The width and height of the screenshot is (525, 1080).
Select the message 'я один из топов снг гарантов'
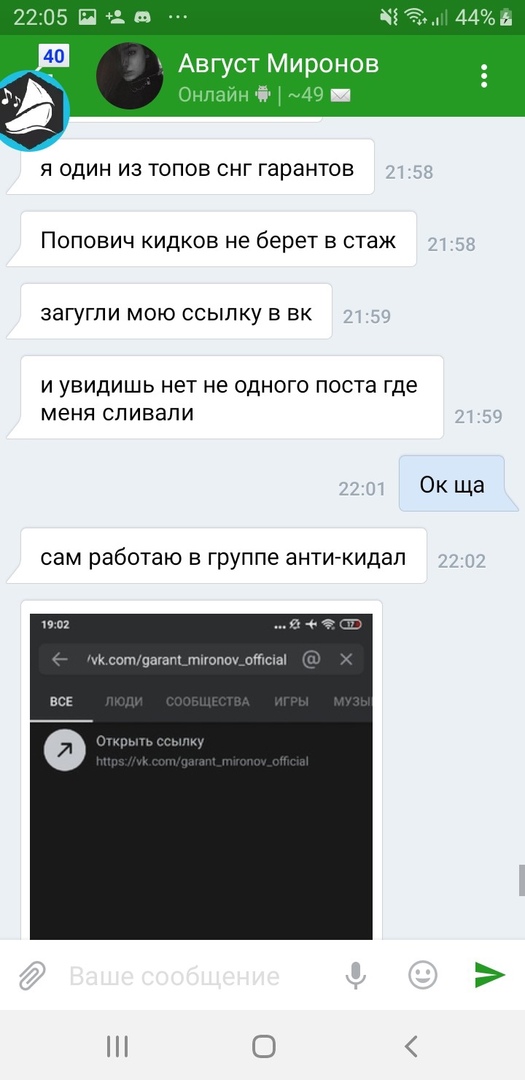(197, 167)
